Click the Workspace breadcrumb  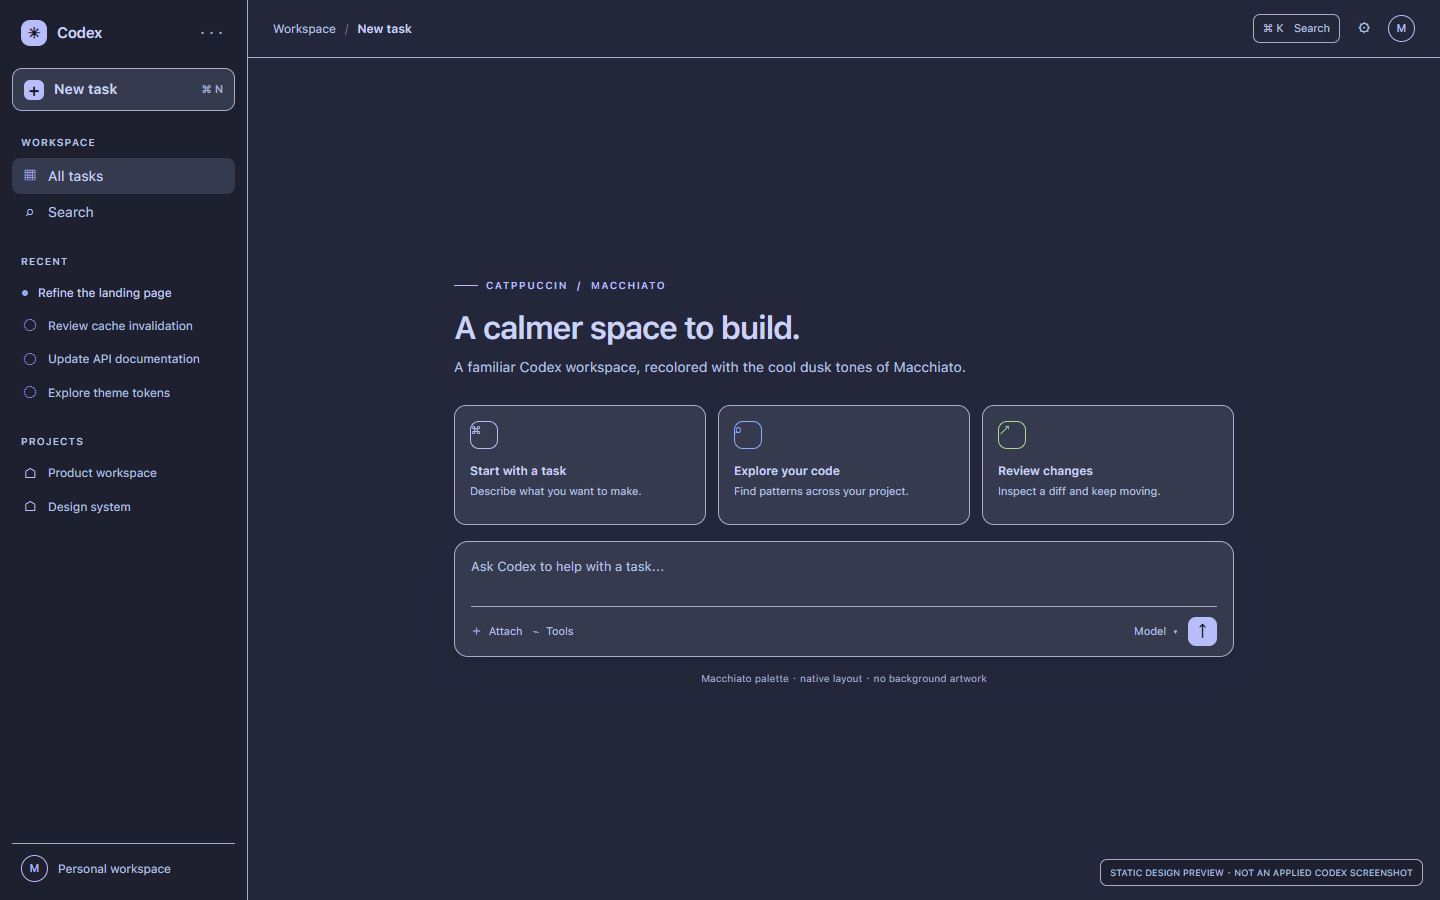[304, 29]
